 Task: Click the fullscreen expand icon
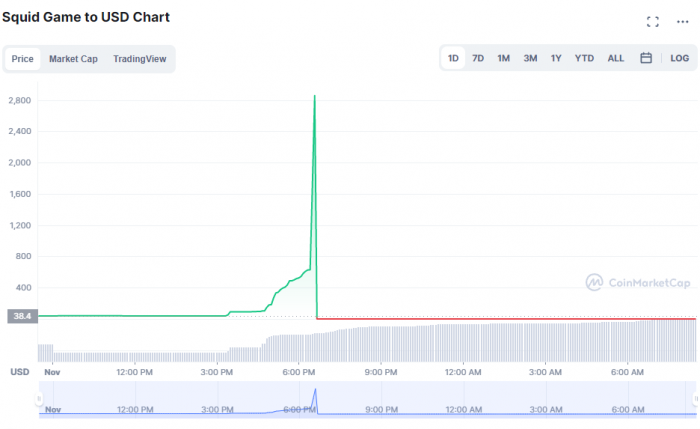click(x=652, y=22)
